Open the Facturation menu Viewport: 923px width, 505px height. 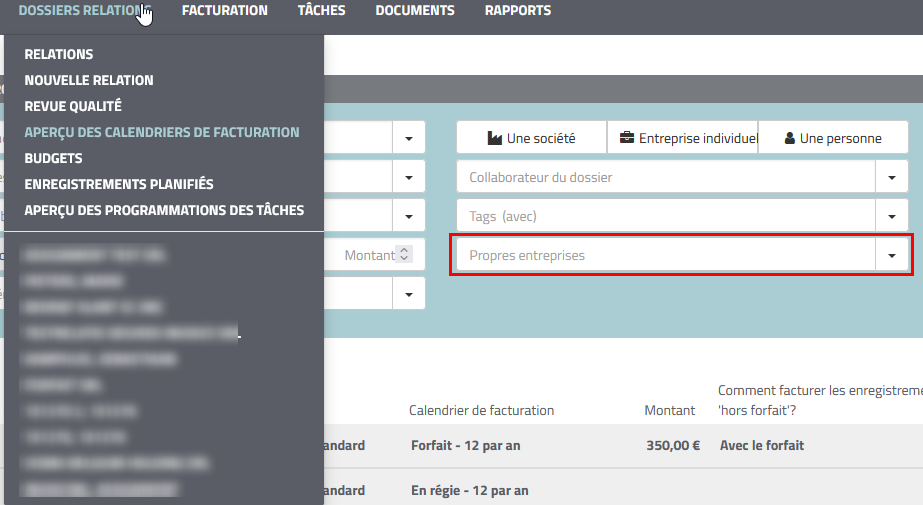pos(225,11)
